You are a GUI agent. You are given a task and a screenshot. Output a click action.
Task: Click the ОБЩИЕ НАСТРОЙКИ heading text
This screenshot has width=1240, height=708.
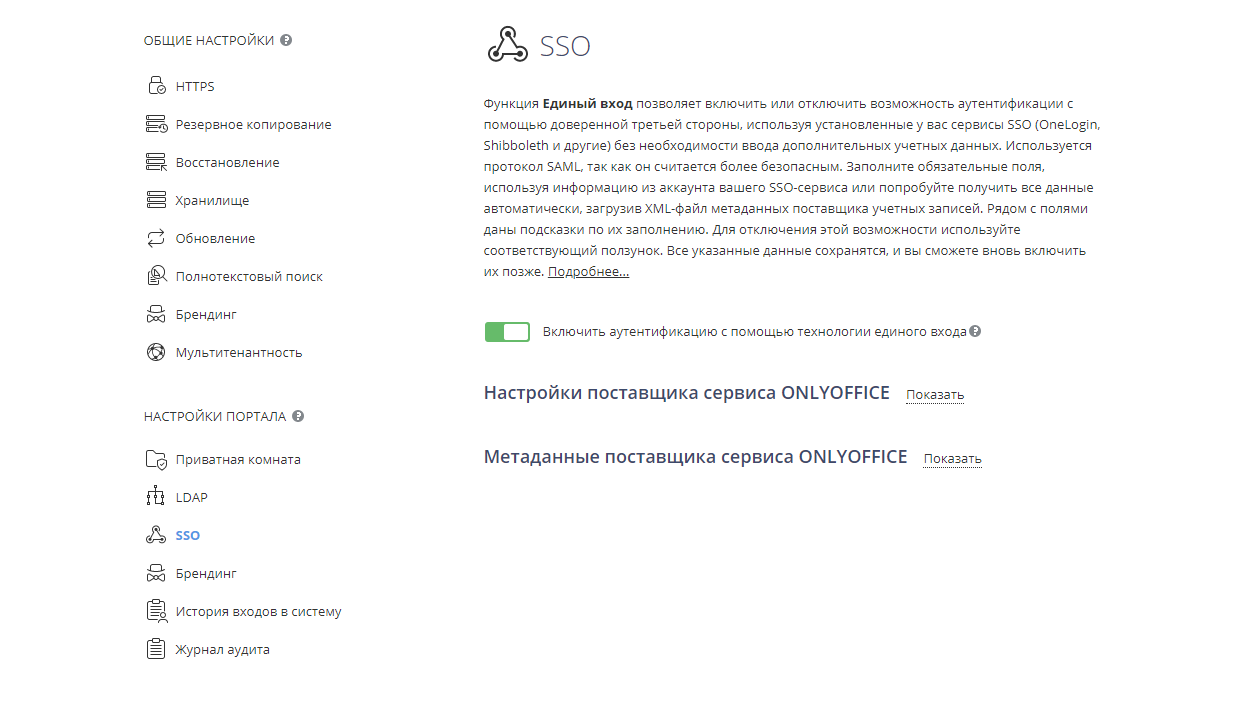pyautogui.click(x=209, y=41)
